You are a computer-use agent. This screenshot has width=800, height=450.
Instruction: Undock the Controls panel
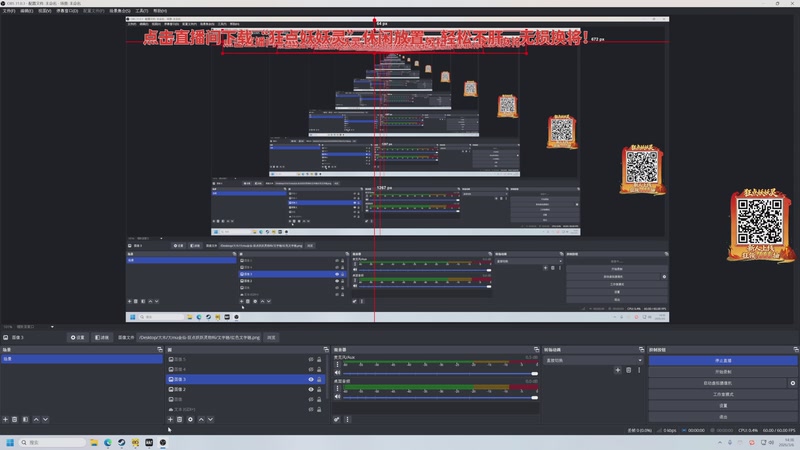(x=796, y=349)
